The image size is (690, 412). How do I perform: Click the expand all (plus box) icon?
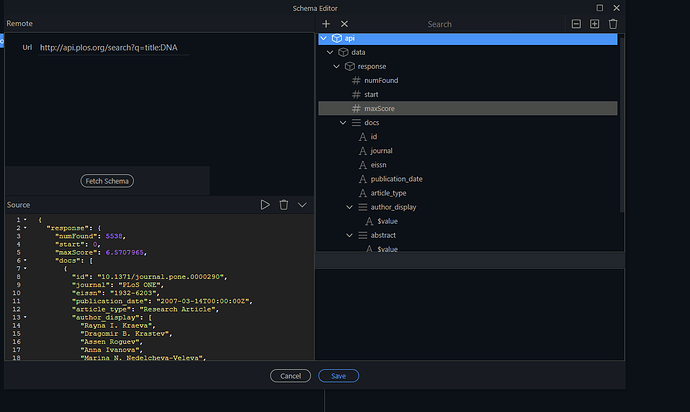(x=595, y=24)
